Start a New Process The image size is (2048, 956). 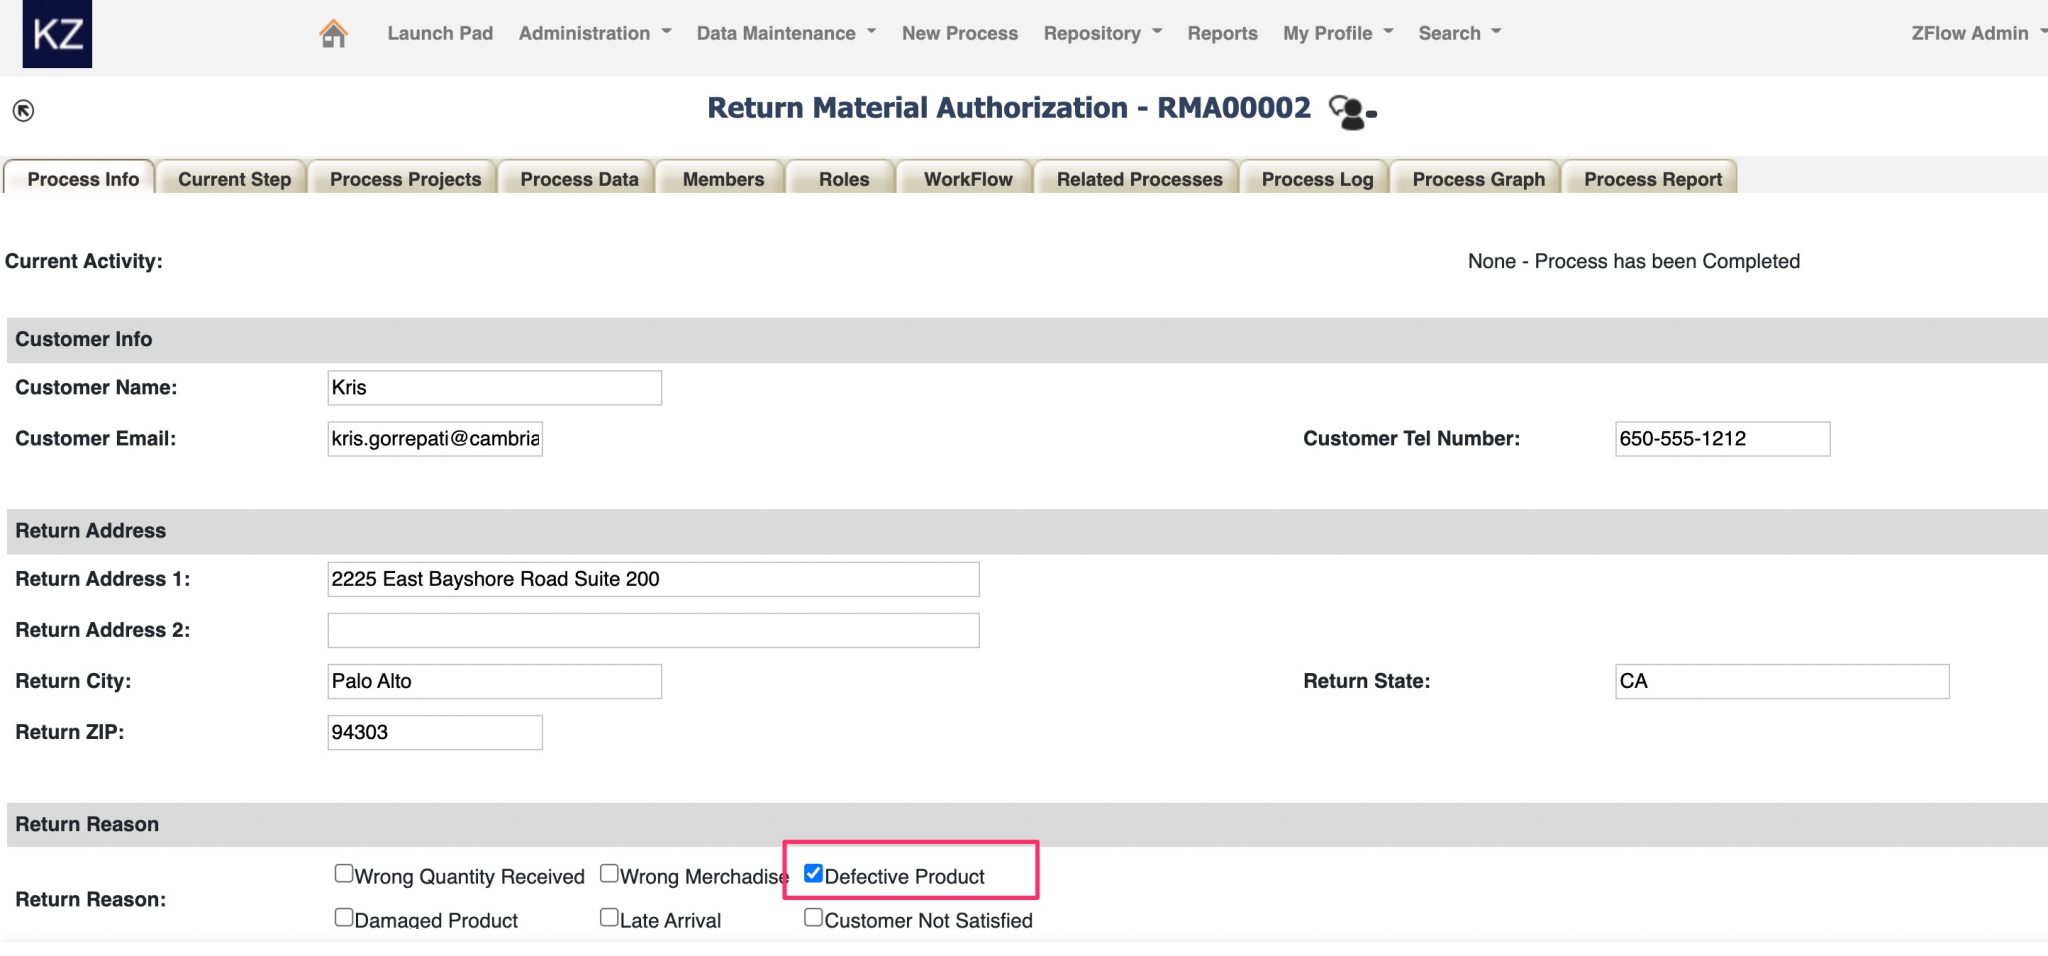tap(958, 33)
